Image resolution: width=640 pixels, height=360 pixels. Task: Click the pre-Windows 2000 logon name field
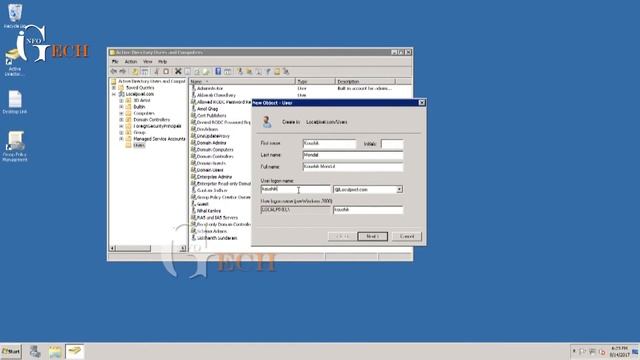(x=368, y=210)
